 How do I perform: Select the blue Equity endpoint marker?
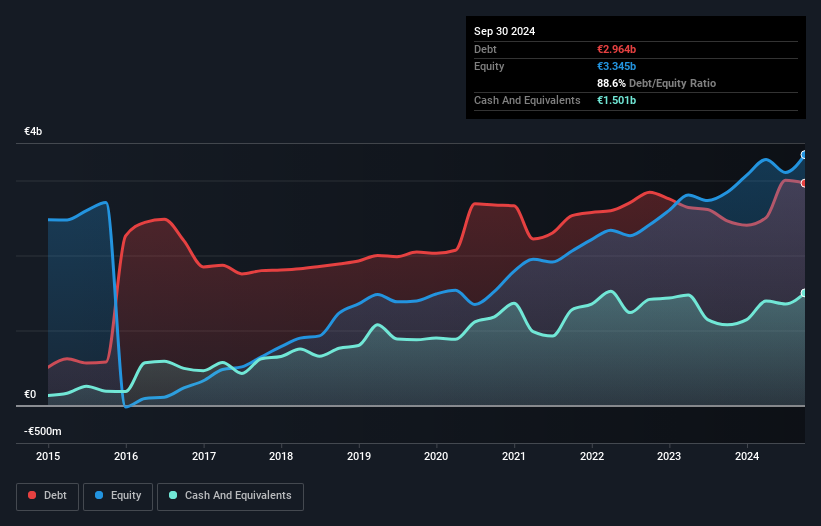(x=804, y=155)
